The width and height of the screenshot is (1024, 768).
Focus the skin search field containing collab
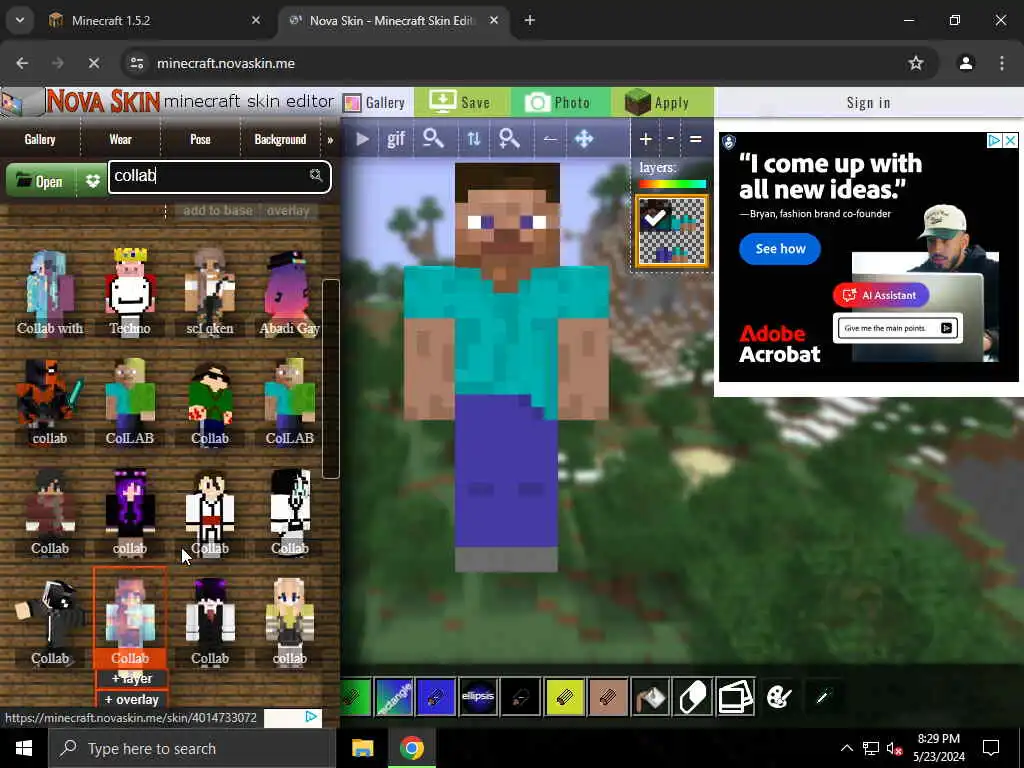(219, 176)
